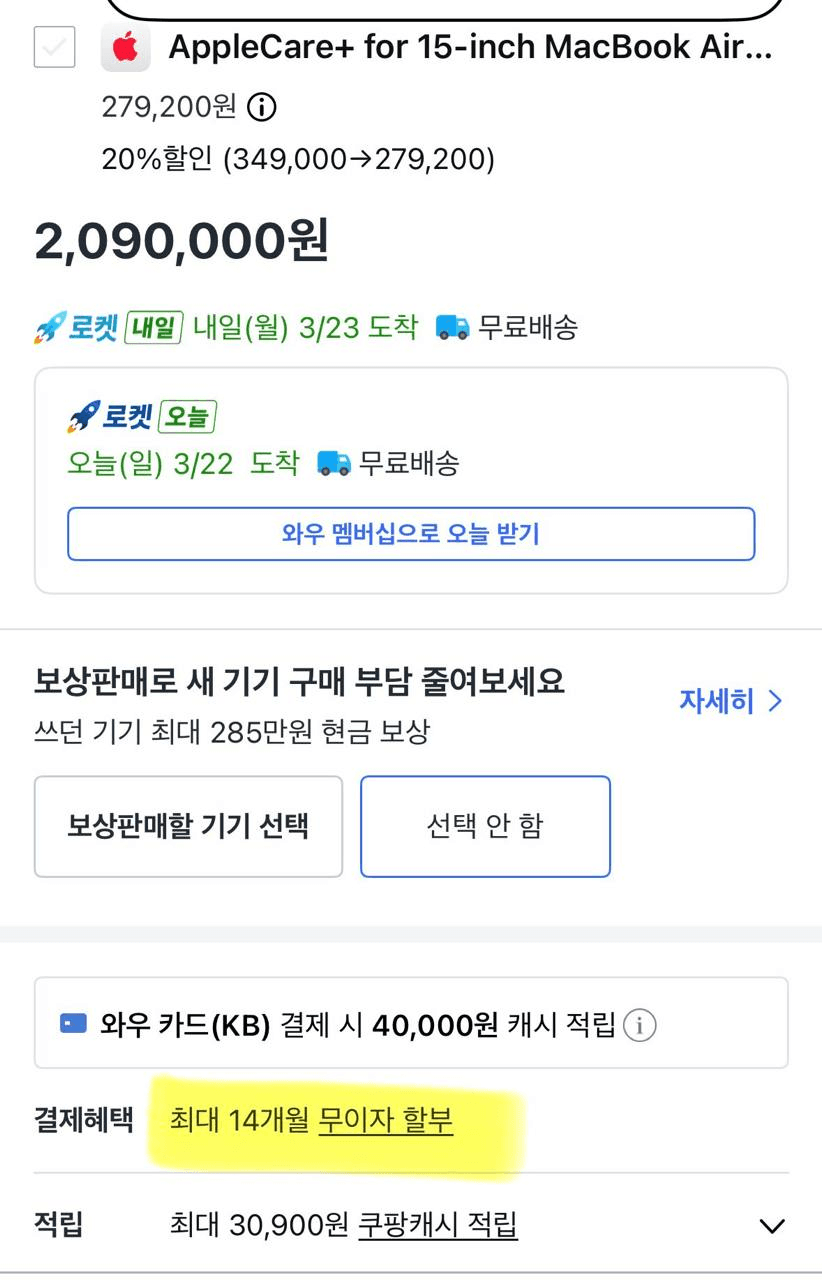This screenshot has width=822, height=1280.
Task: Select 보상판매할 기기 선택 option
Action: pyautogui.click(x=188, y=826)
